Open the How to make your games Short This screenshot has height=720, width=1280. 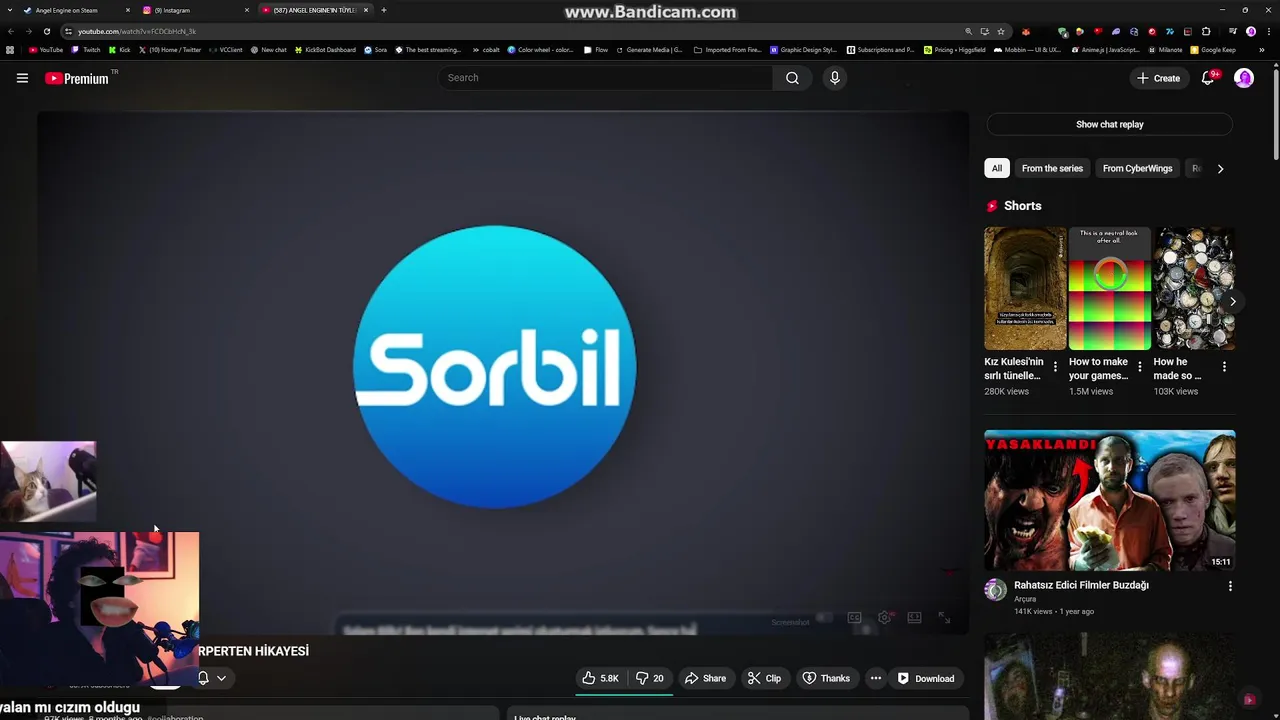tap(1109, 288)
